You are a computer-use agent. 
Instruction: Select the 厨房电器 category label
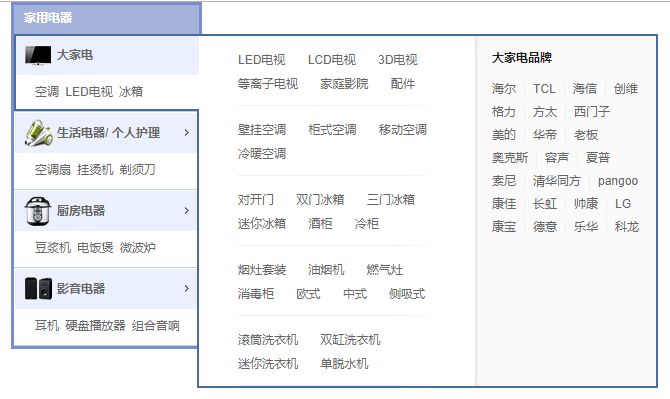[81, 211]
